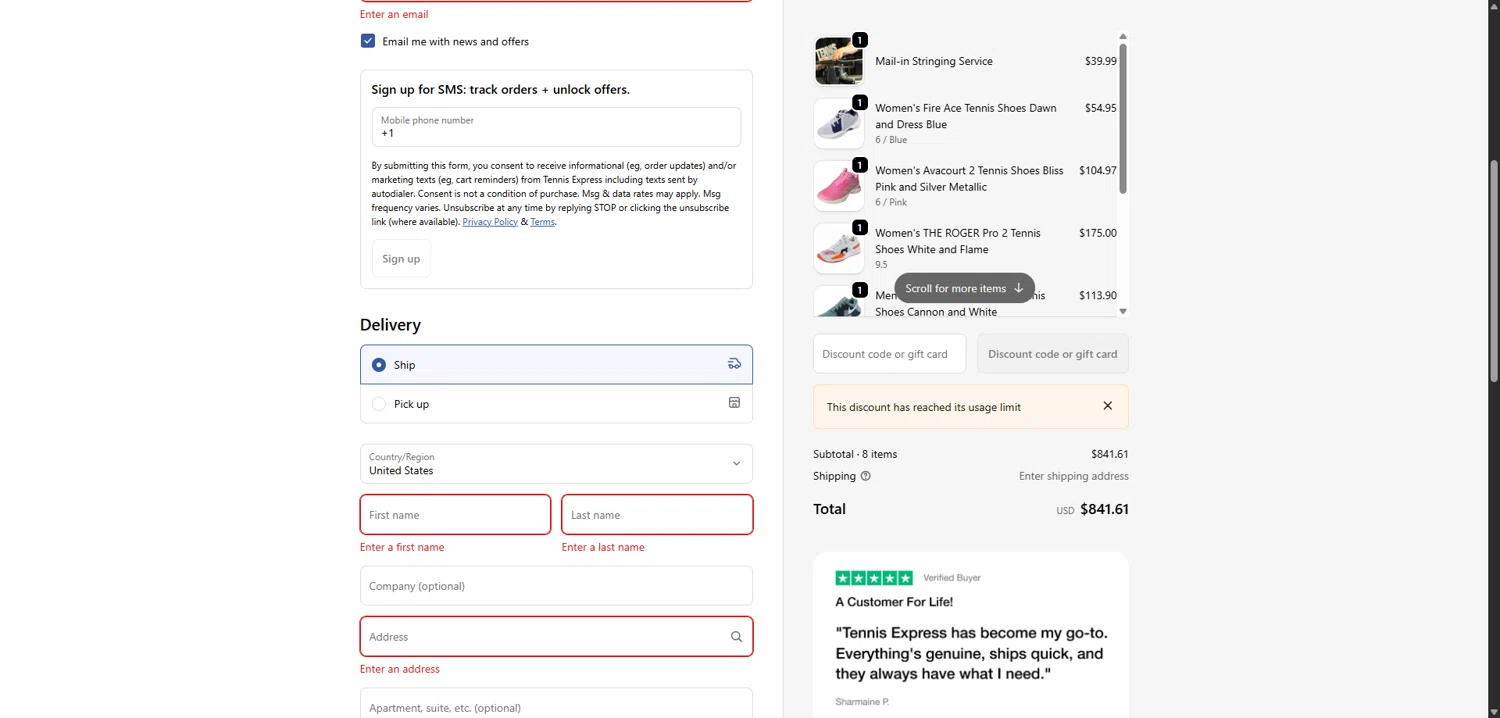This screenshot has height=718, width=1500.
Task: Click the A Customer For Life! review title
Action: (x=894, y=602)
